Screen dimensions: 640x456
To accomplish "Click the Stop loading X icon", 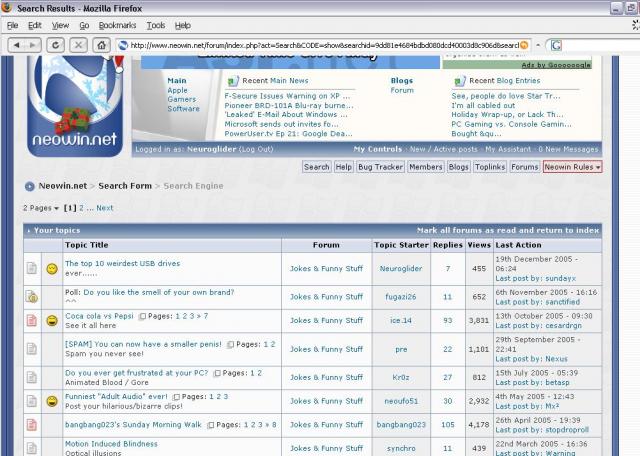I will click(78, 45).
